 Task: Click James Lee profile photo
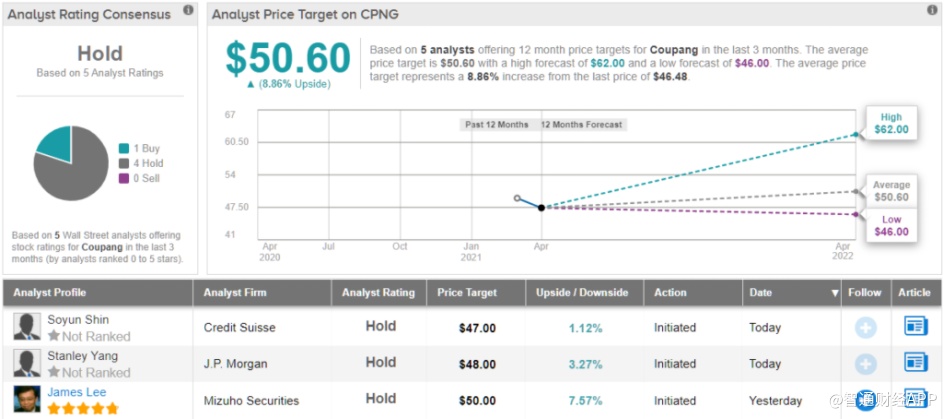pos(27,398)
